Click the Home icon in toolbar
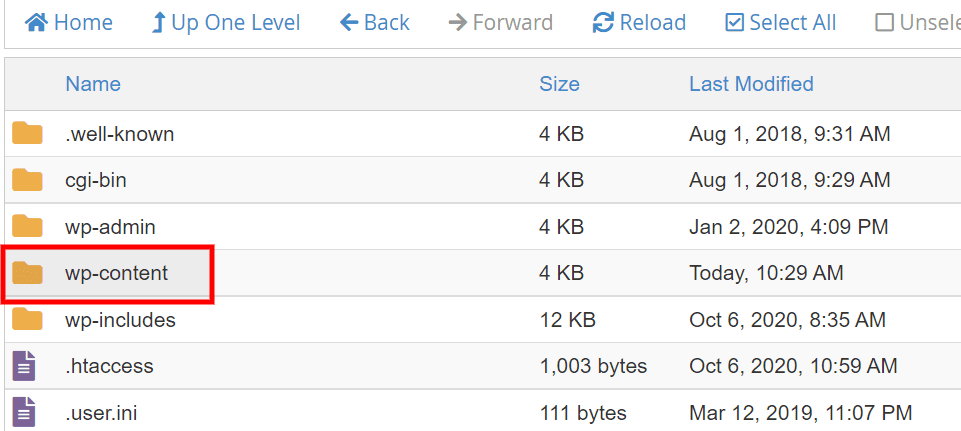961x431 pixels. (x=36, y=22)
